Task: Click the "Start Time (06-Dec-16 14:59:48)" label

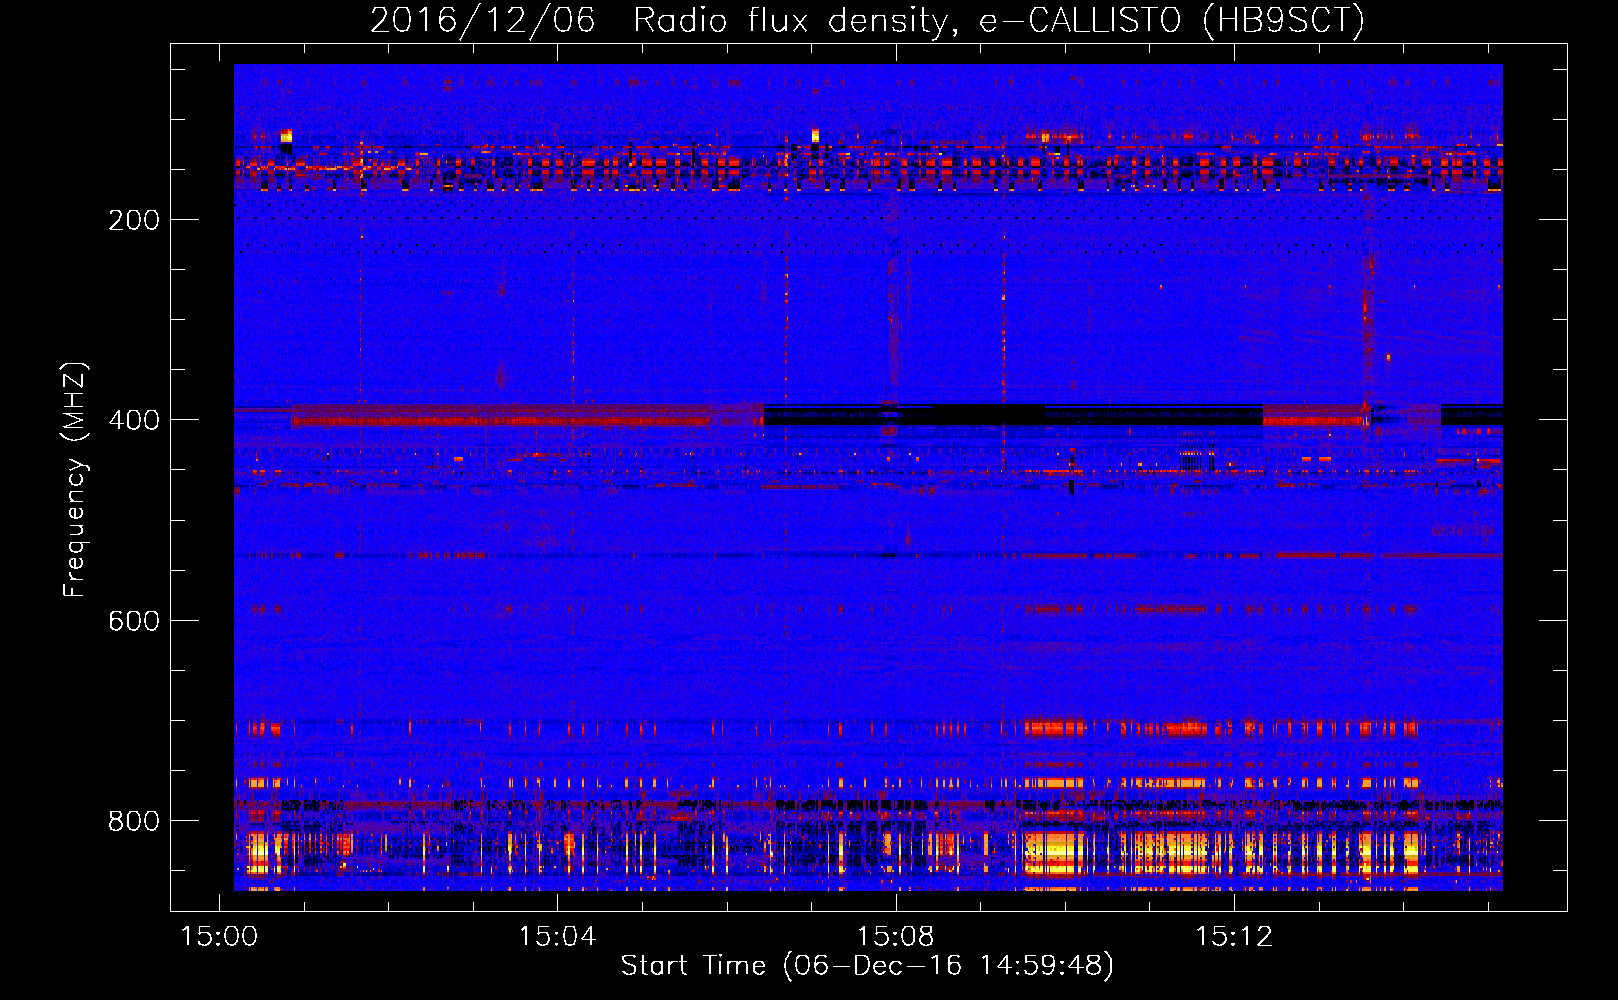Action: point(867,966)
